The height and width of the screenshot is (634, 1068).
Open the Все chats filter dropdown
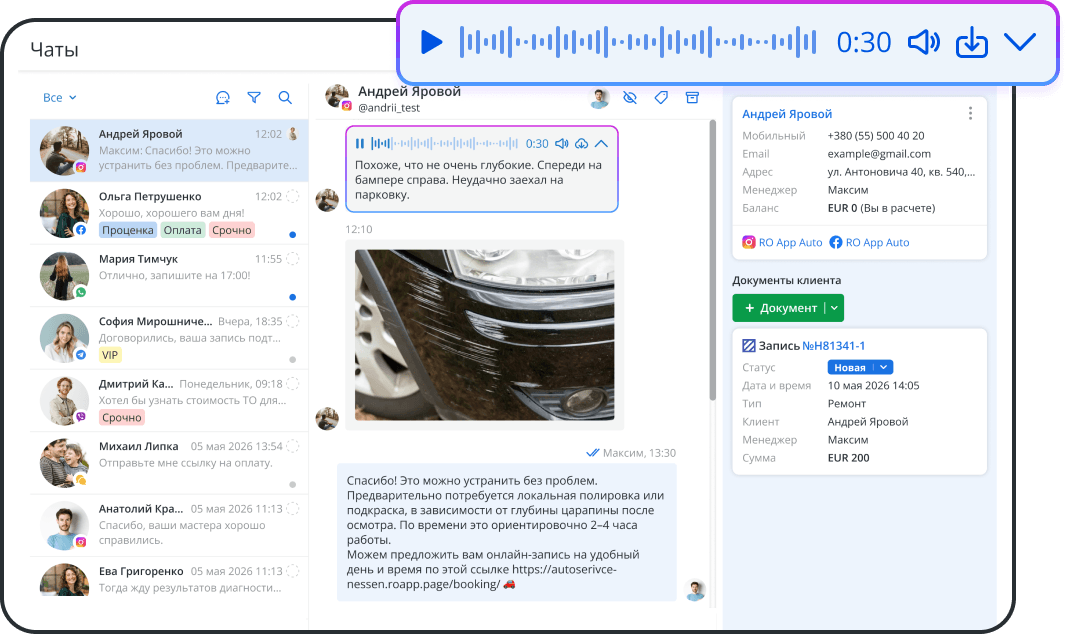point(59,97)
